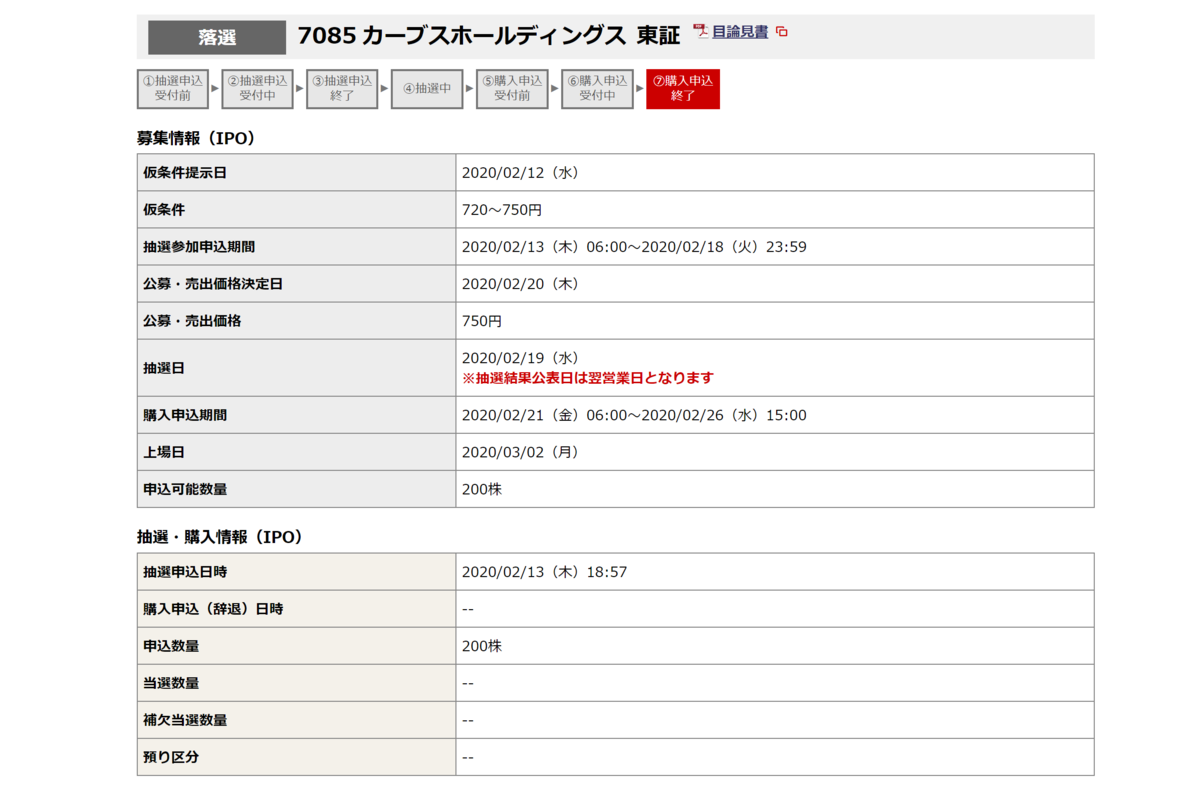
Task: Click the 預り区分 row label
Action: coord(171,757)
